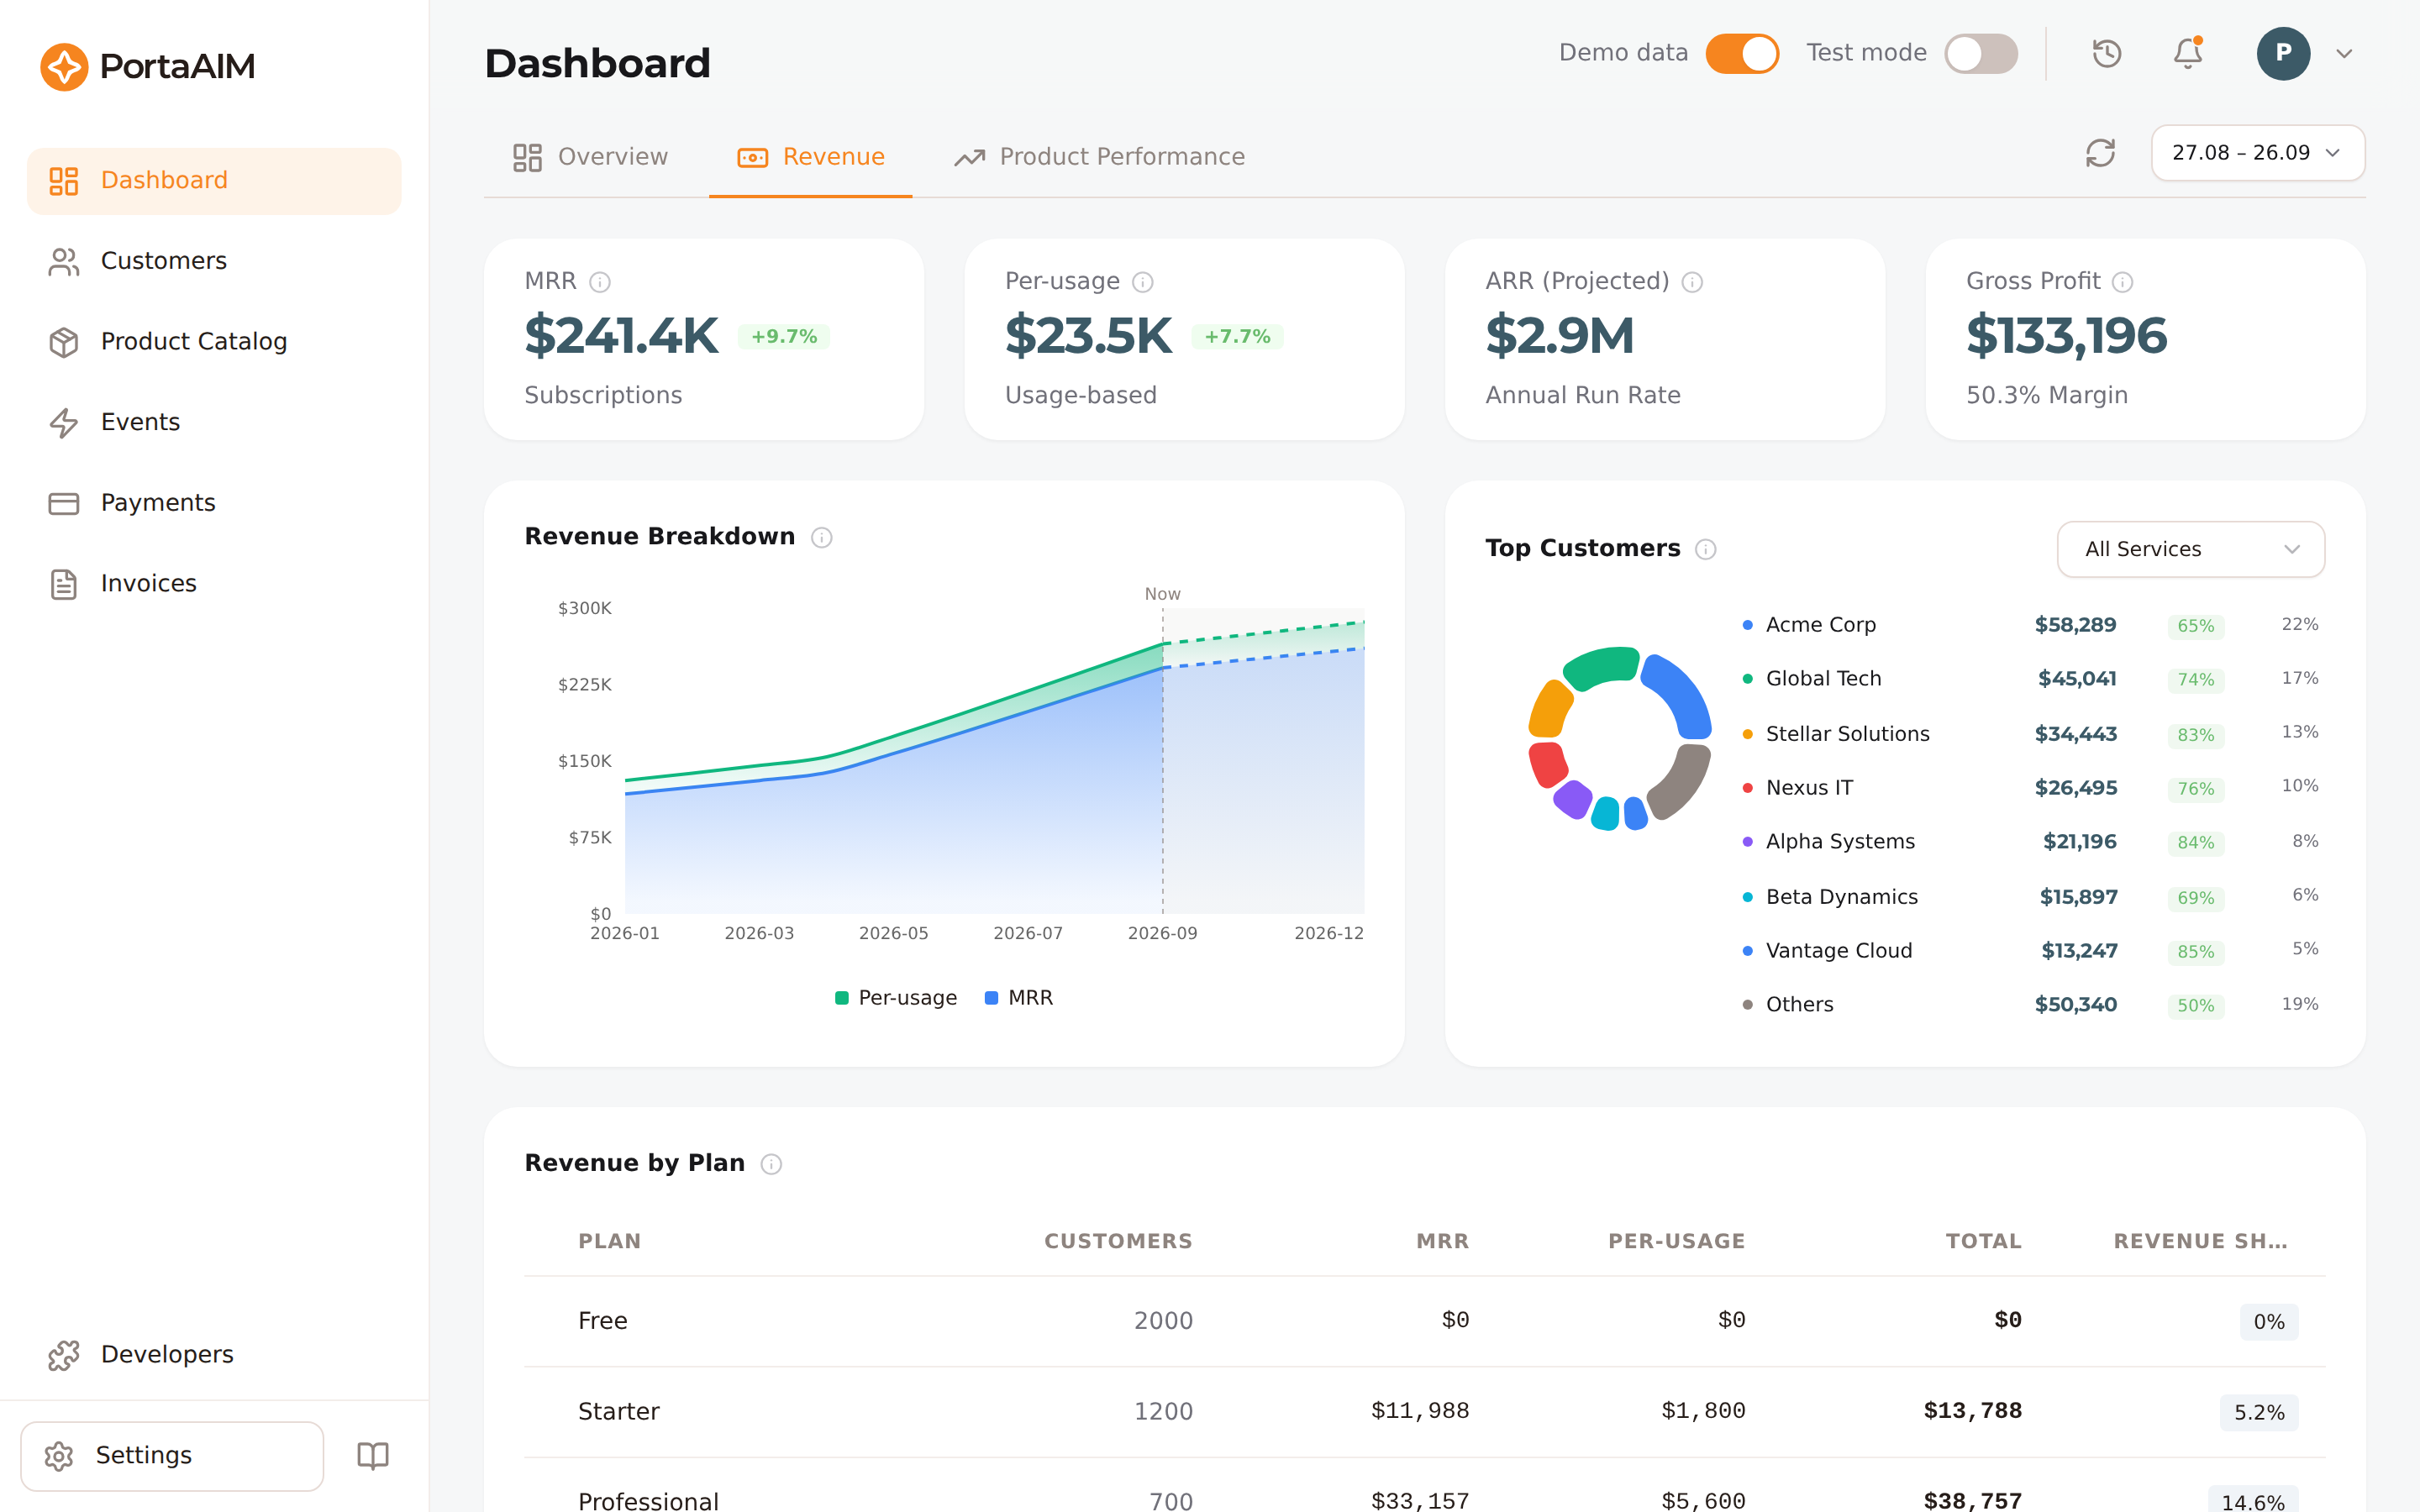
Task: Toggle MRR series in chart legend
Action: [1019, 998]
